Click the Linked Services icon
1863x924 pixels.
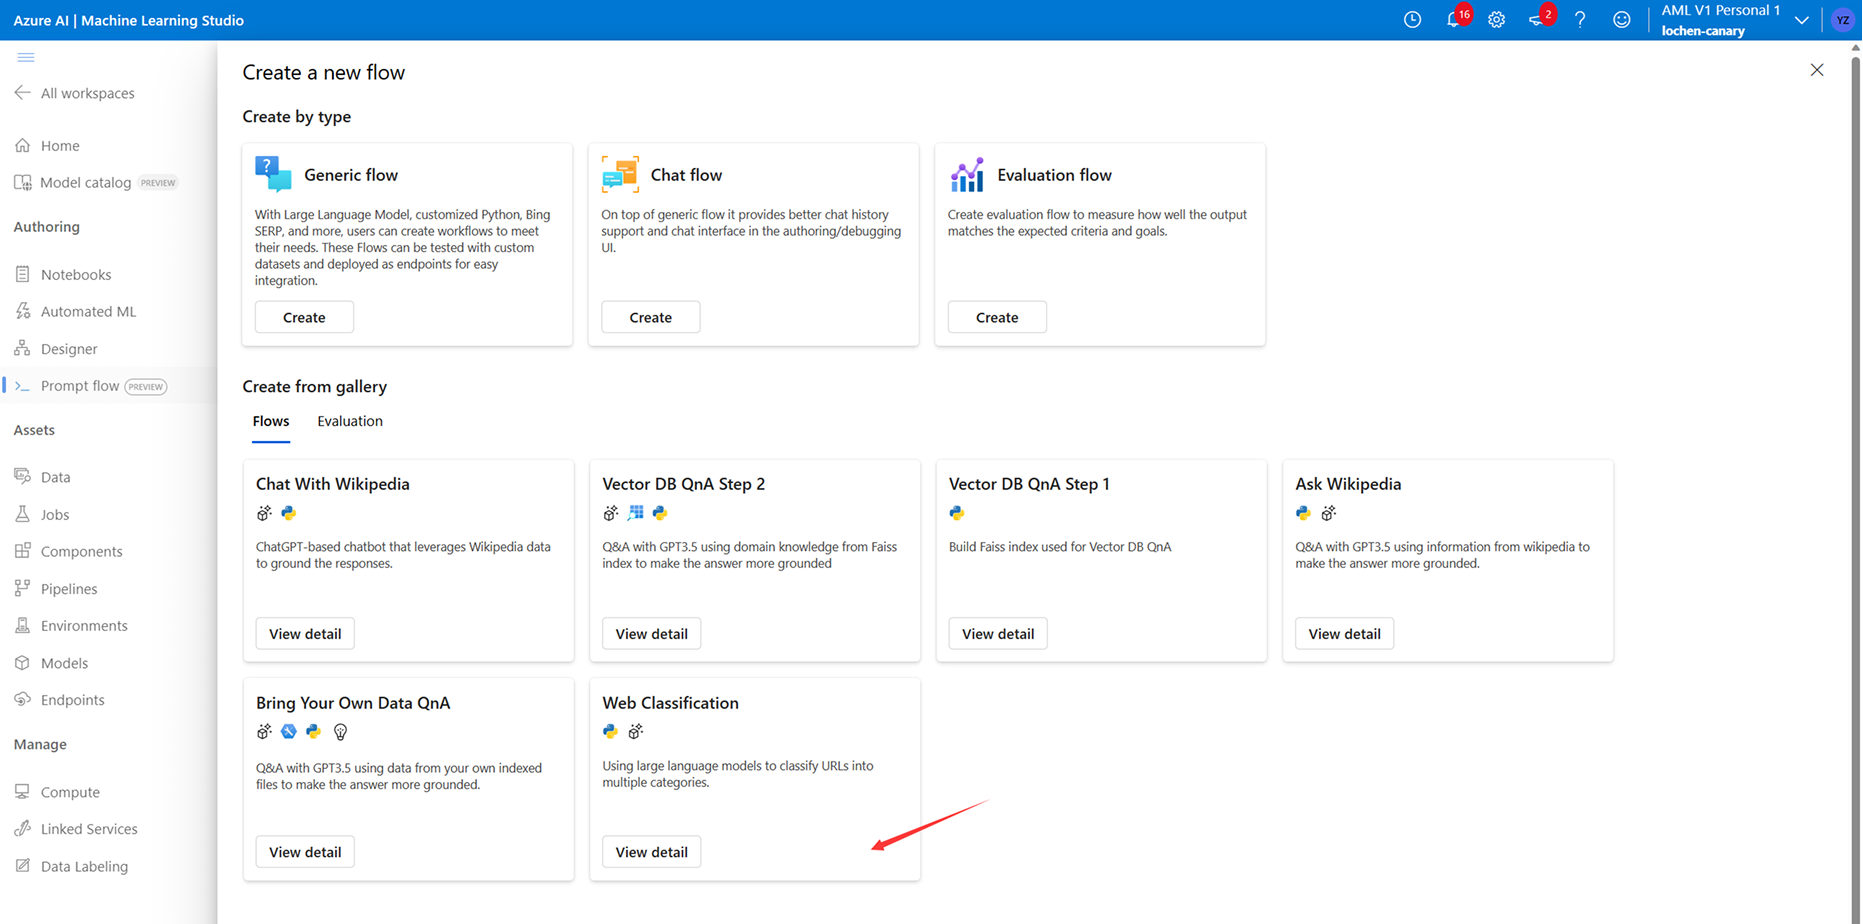(x=22, y=828)
